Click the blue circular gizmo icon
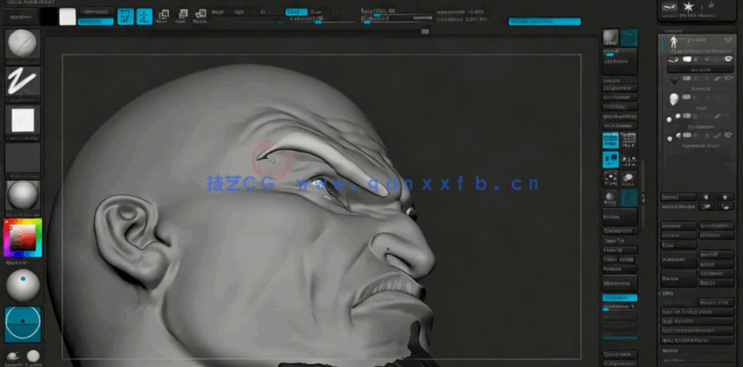The width and height of the screenshot is (743, 367). coord(22,324)
